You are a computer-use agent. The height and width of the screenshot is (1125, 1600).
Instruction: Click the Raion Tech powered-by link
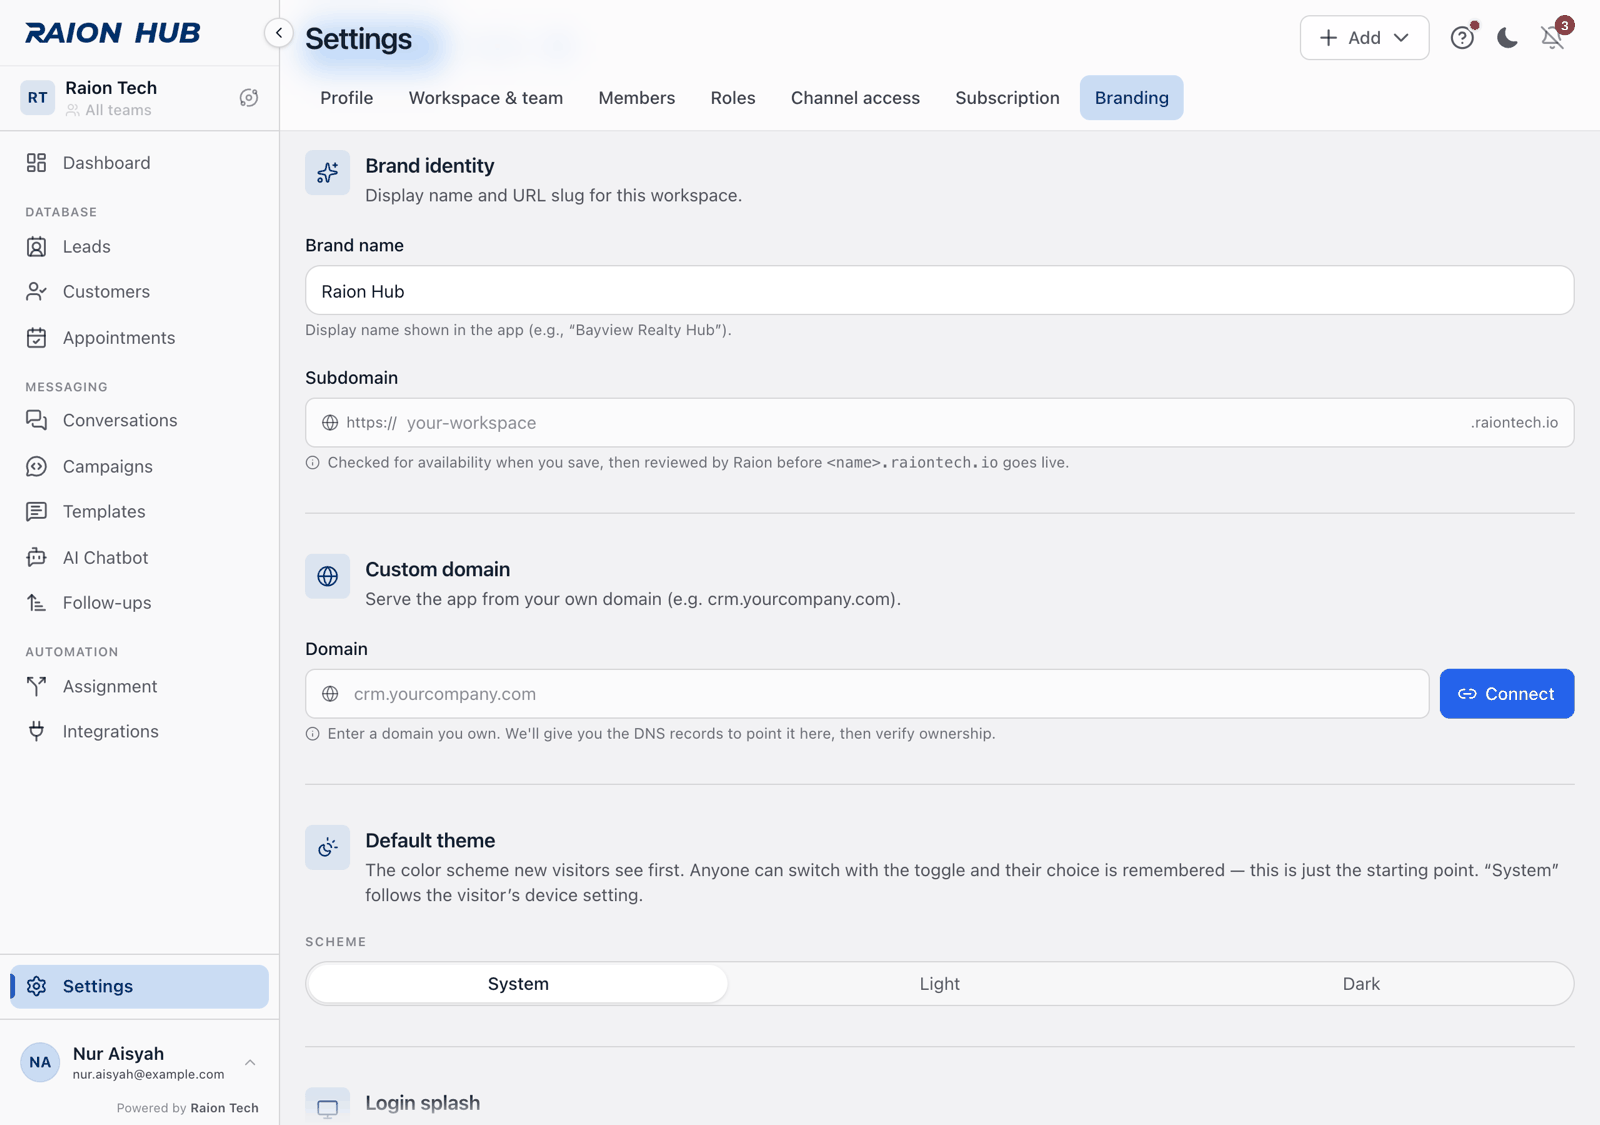[224, 1108]
